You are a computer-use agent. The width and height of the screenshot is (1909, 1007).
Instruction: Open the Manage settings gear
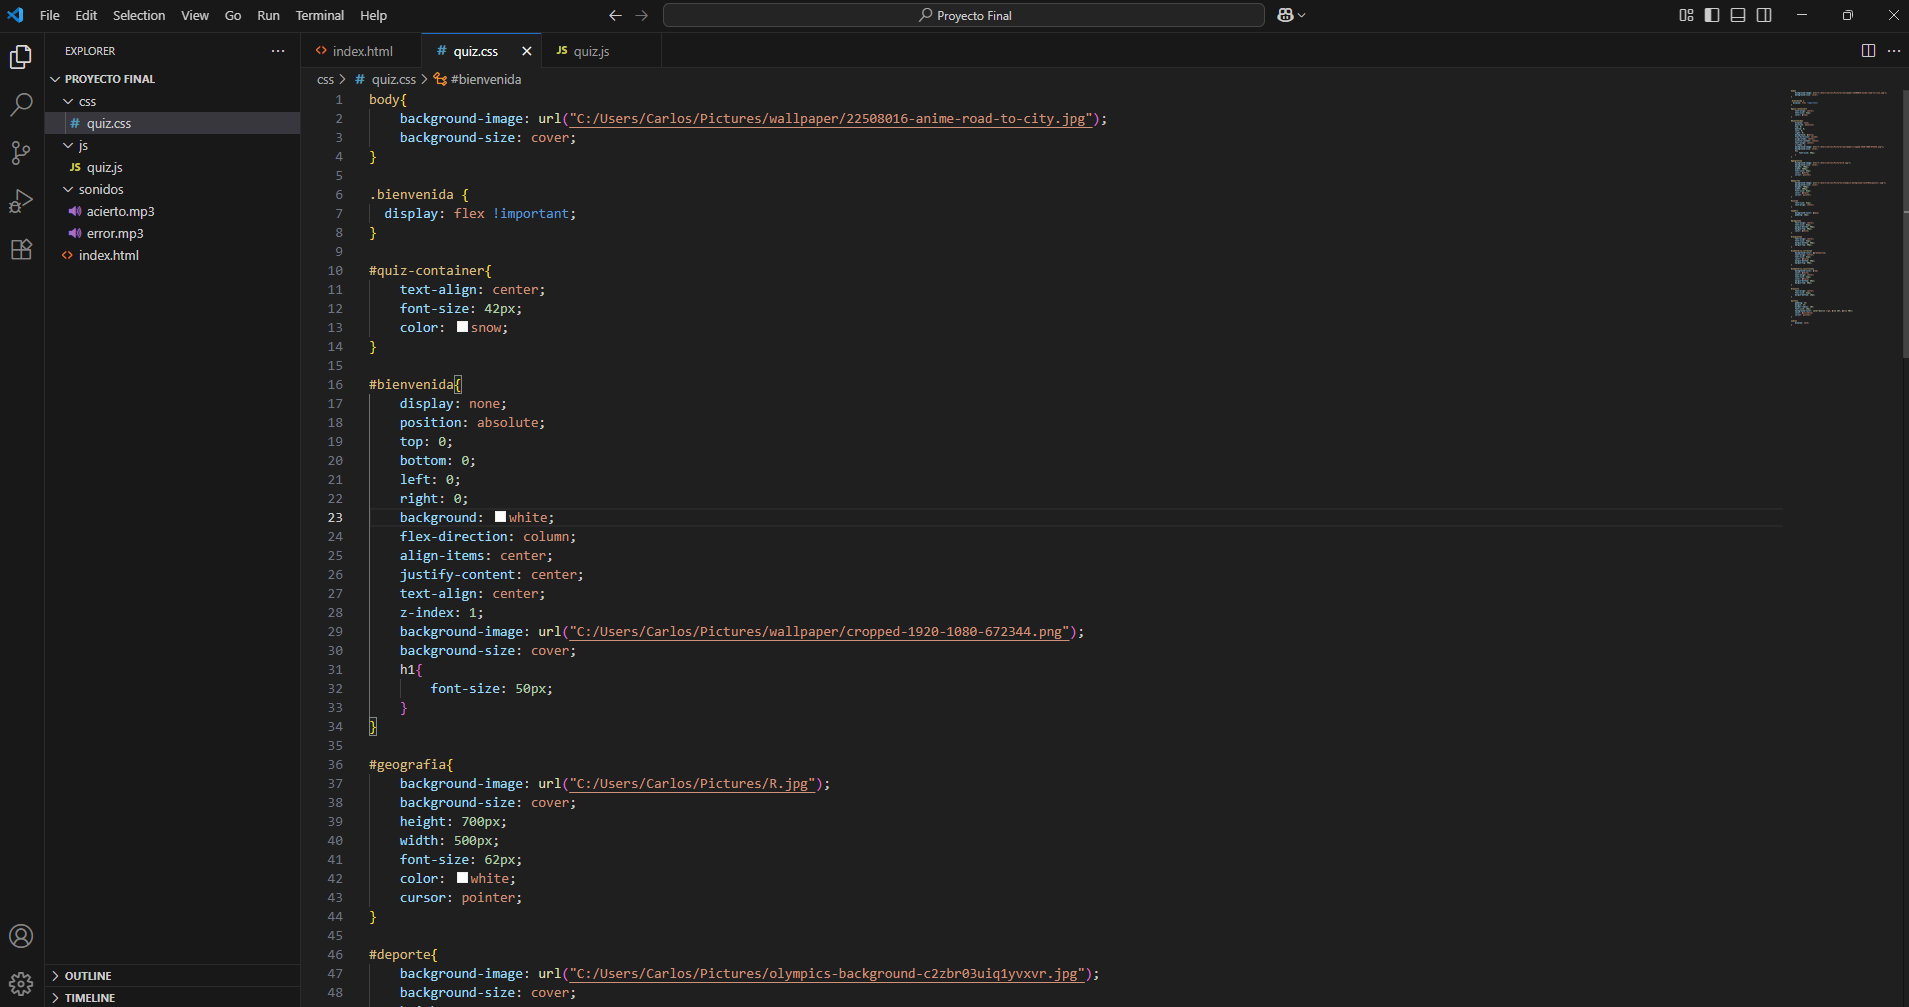coord(21,984)
